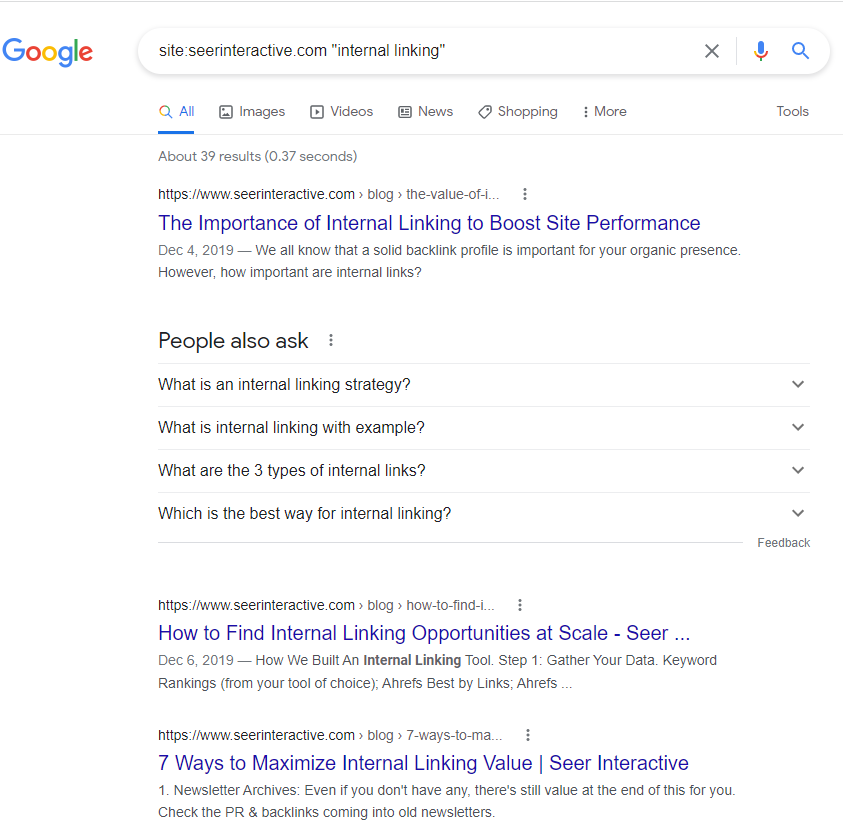Start voice search with microphone icon

click(x=761, y=51)
